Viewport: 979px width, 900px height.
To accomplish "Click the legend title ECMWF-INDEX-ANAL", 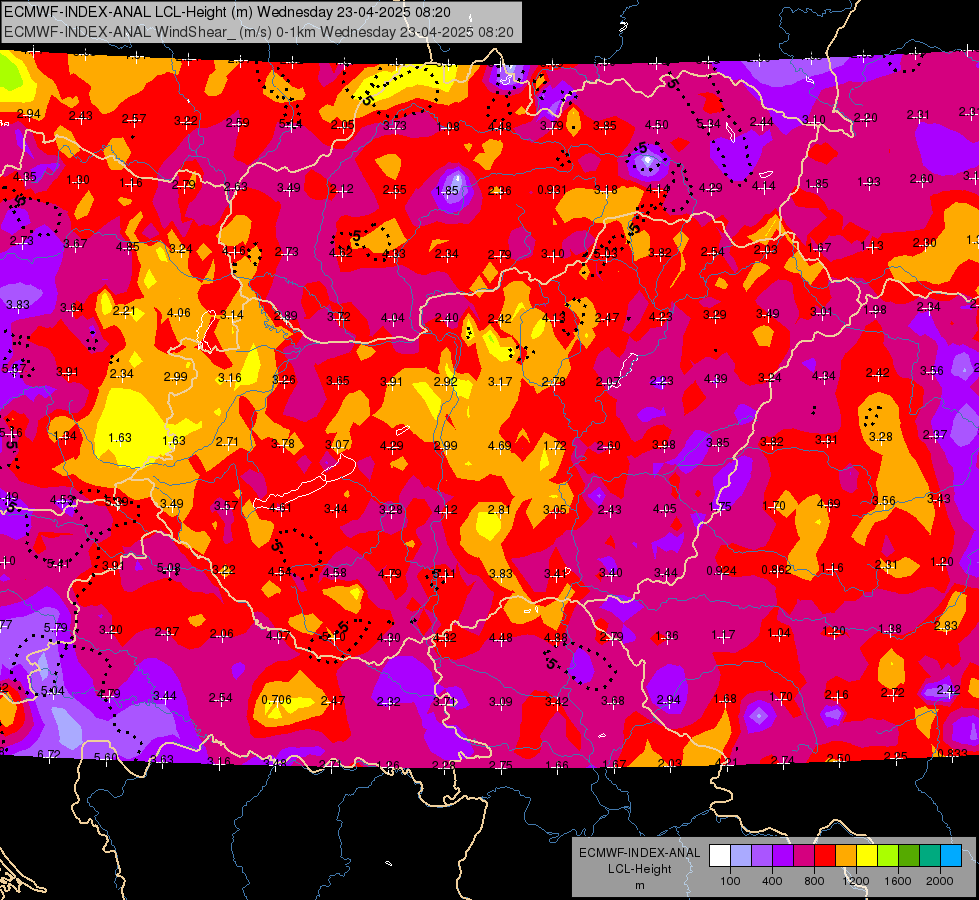I will [x=639, y=853].
